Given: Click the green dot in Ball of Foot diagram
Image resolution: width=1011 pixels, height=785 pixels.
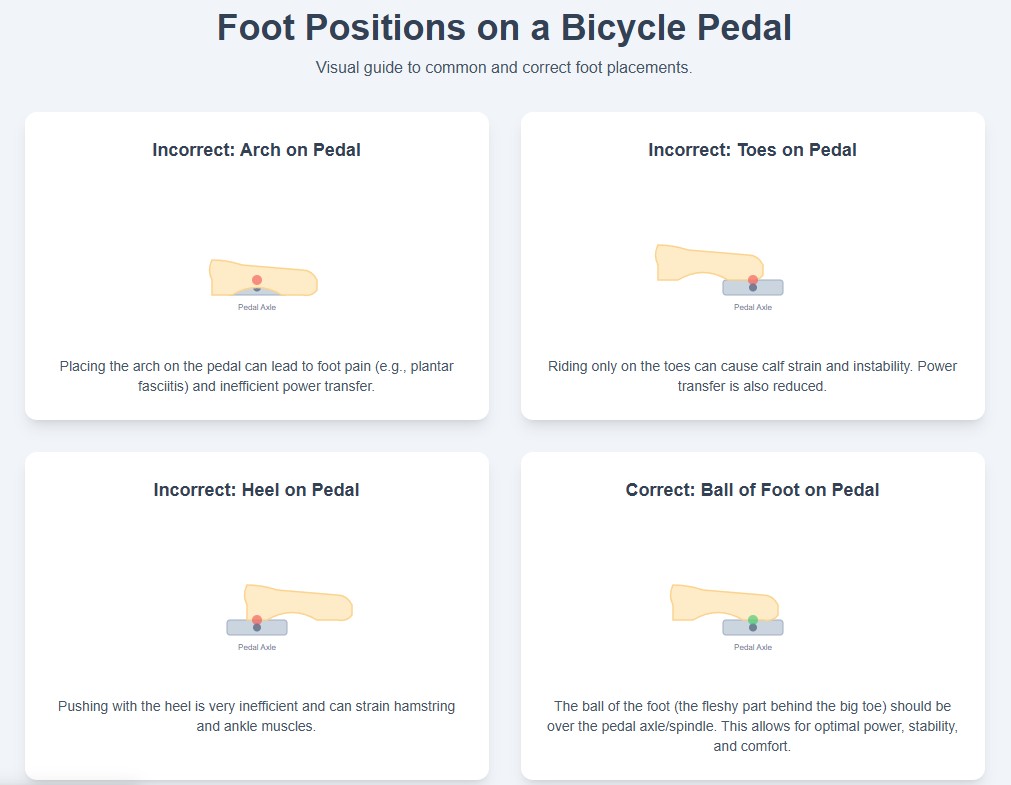Looking at the screenshot, I should [x=752, y=620].
